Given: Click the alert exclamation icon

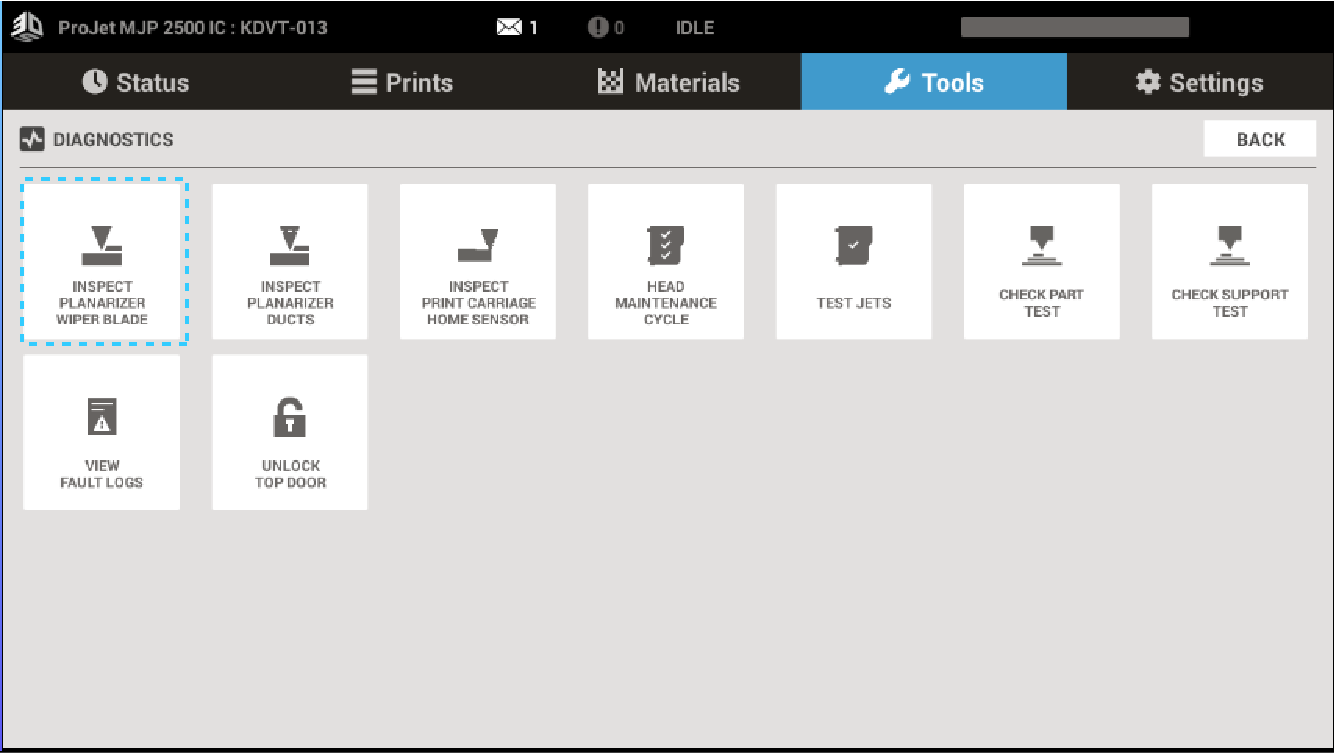Looking at the screenshot, I should [x=598, y=28].
